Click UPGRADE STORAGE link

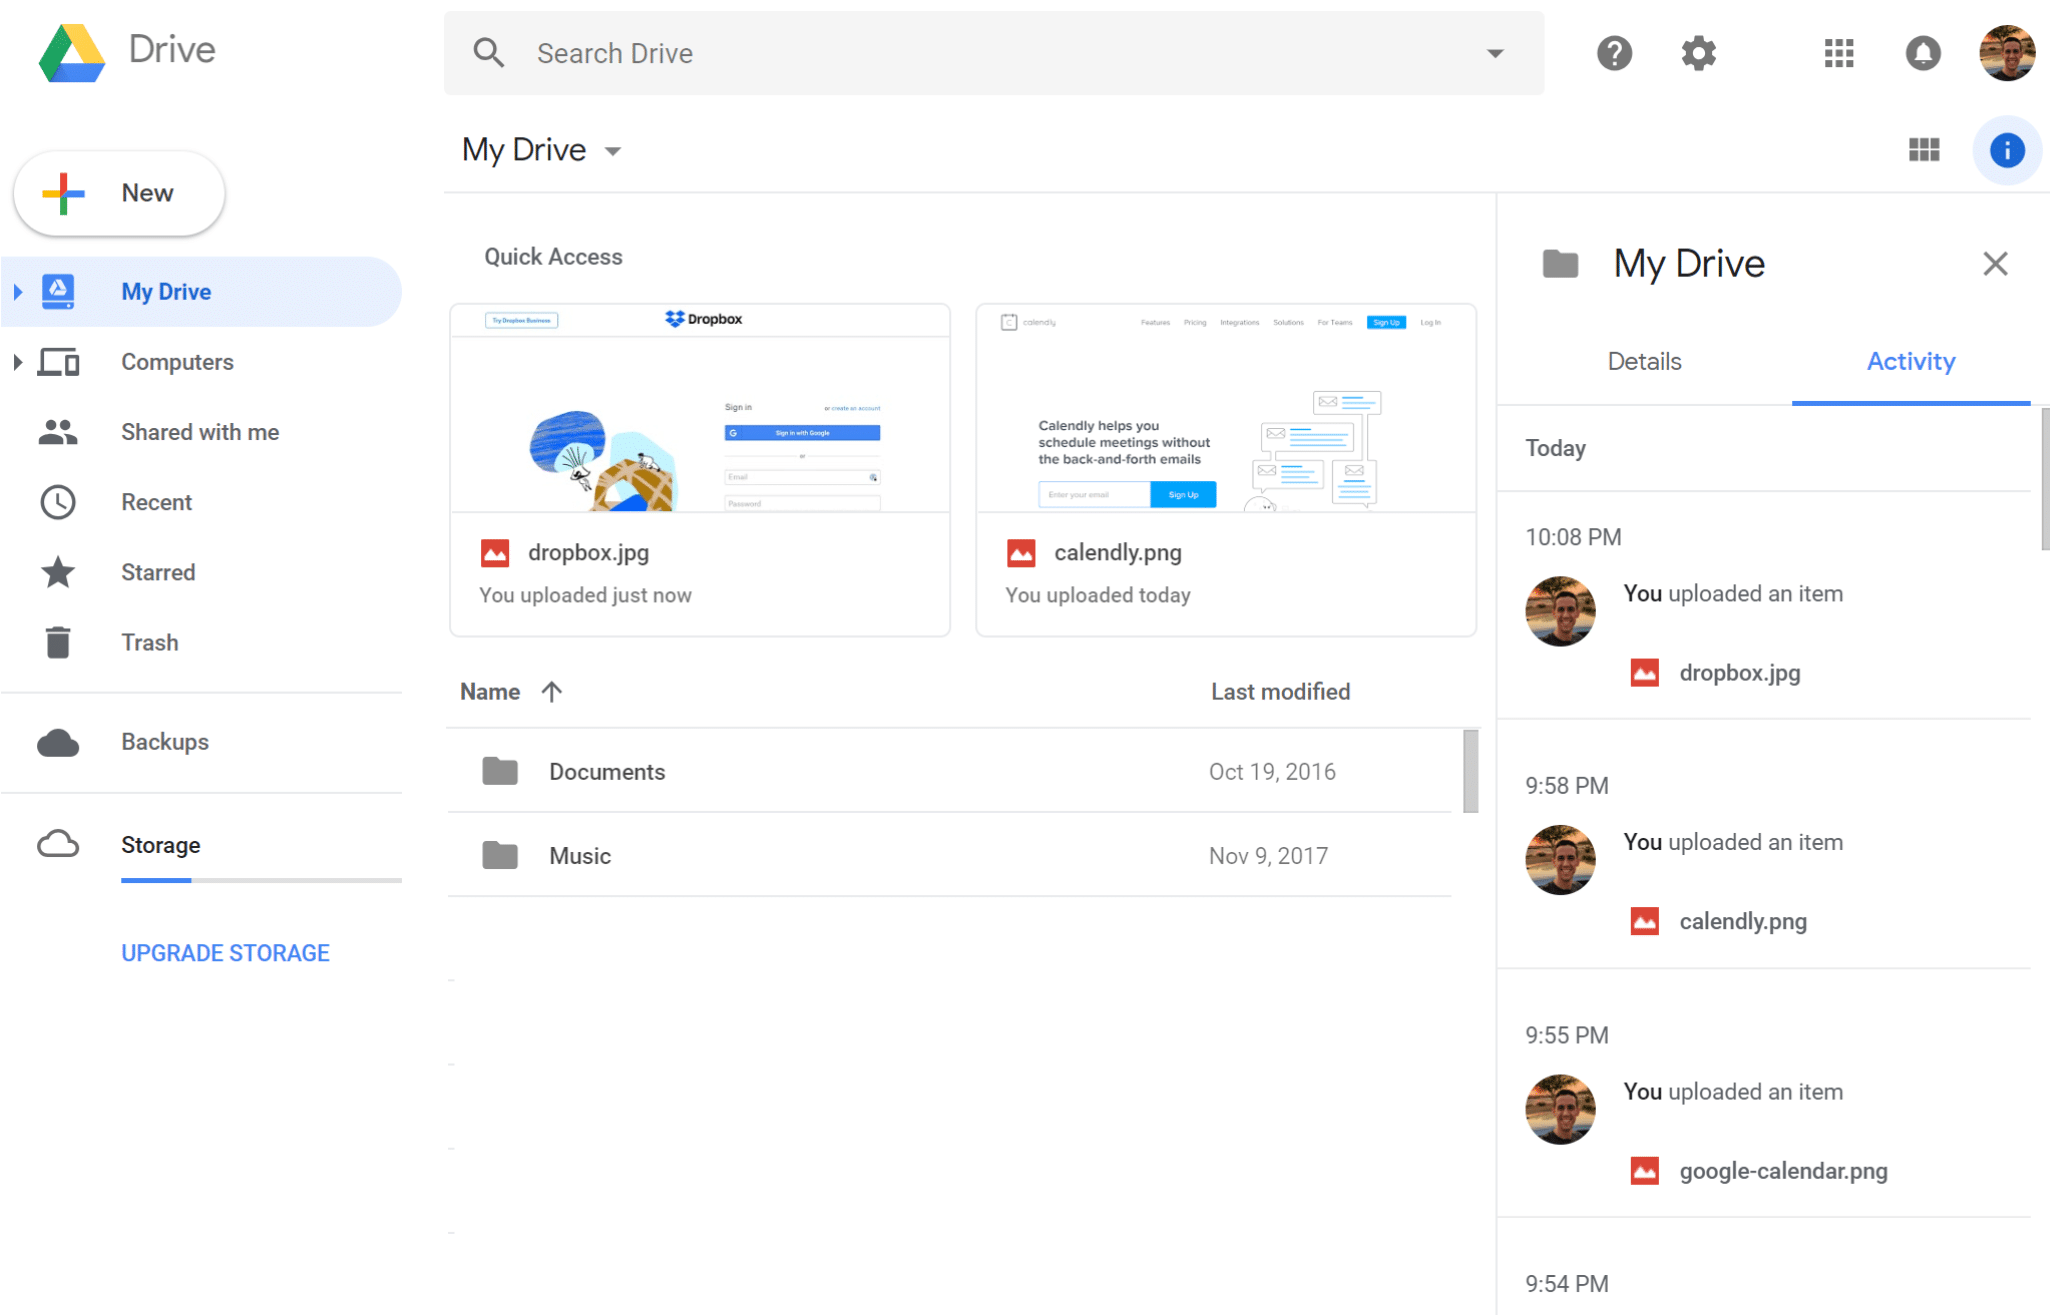pyautogui.click(x=224, y=950)
